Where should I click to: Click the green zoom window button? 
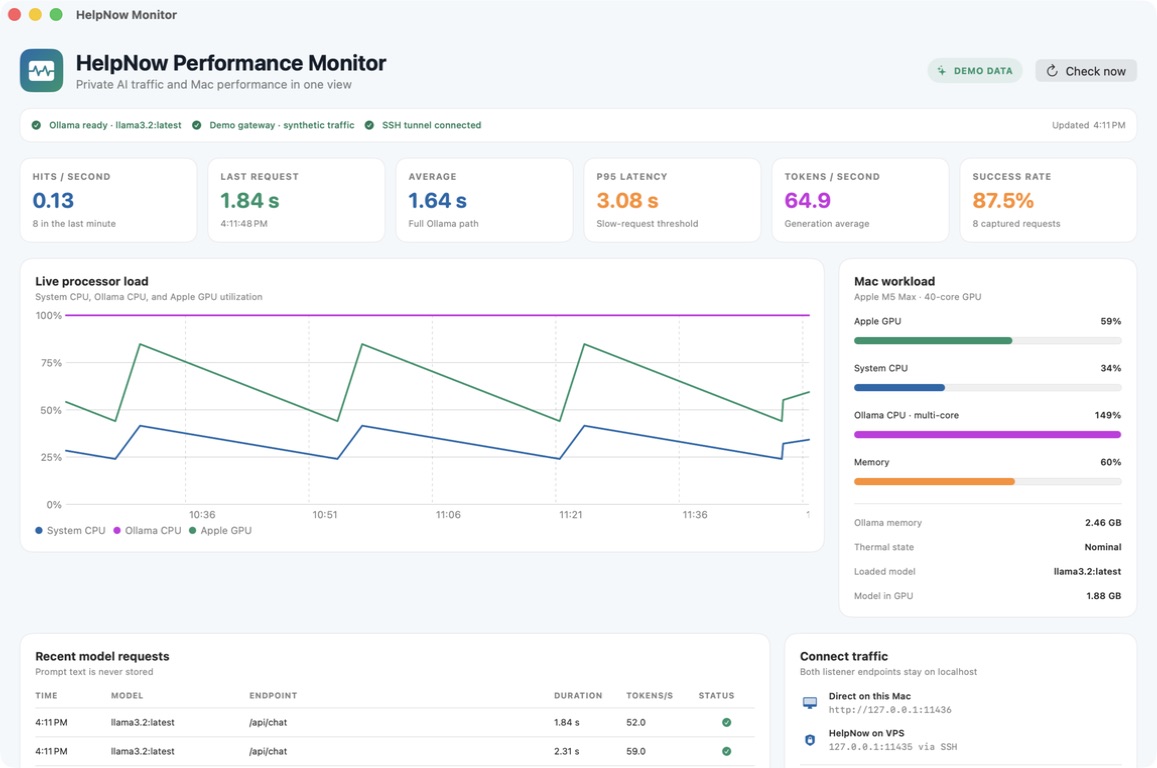[56, 14]
